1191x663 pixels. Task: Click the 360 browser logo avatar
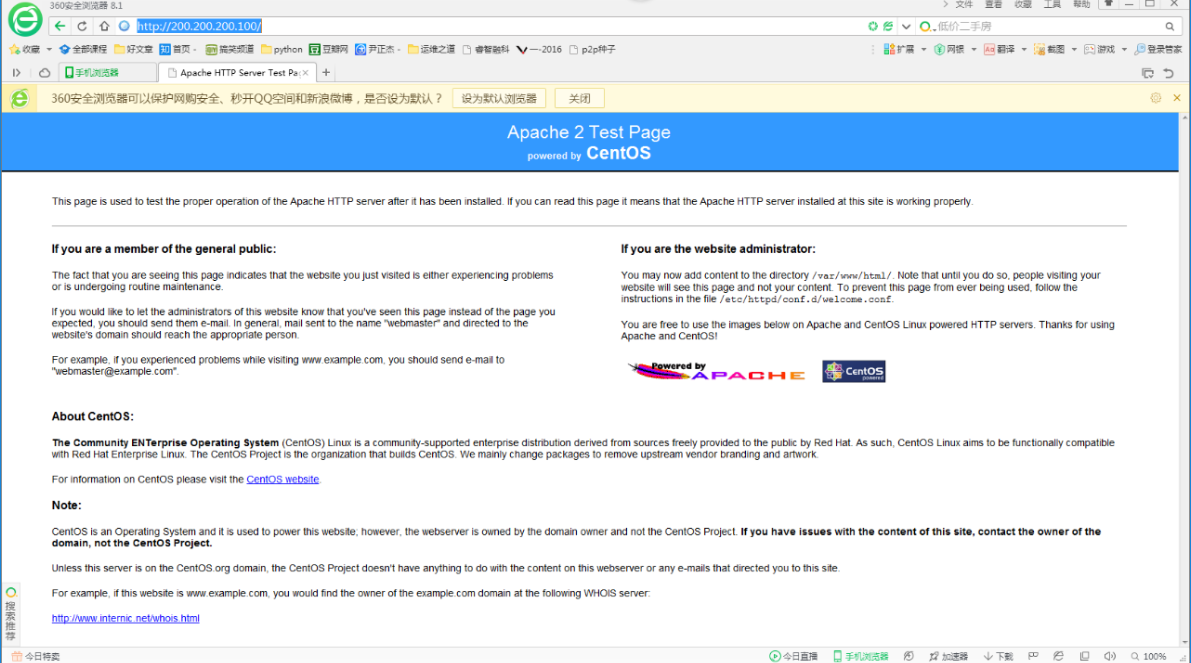pos(25,20)
